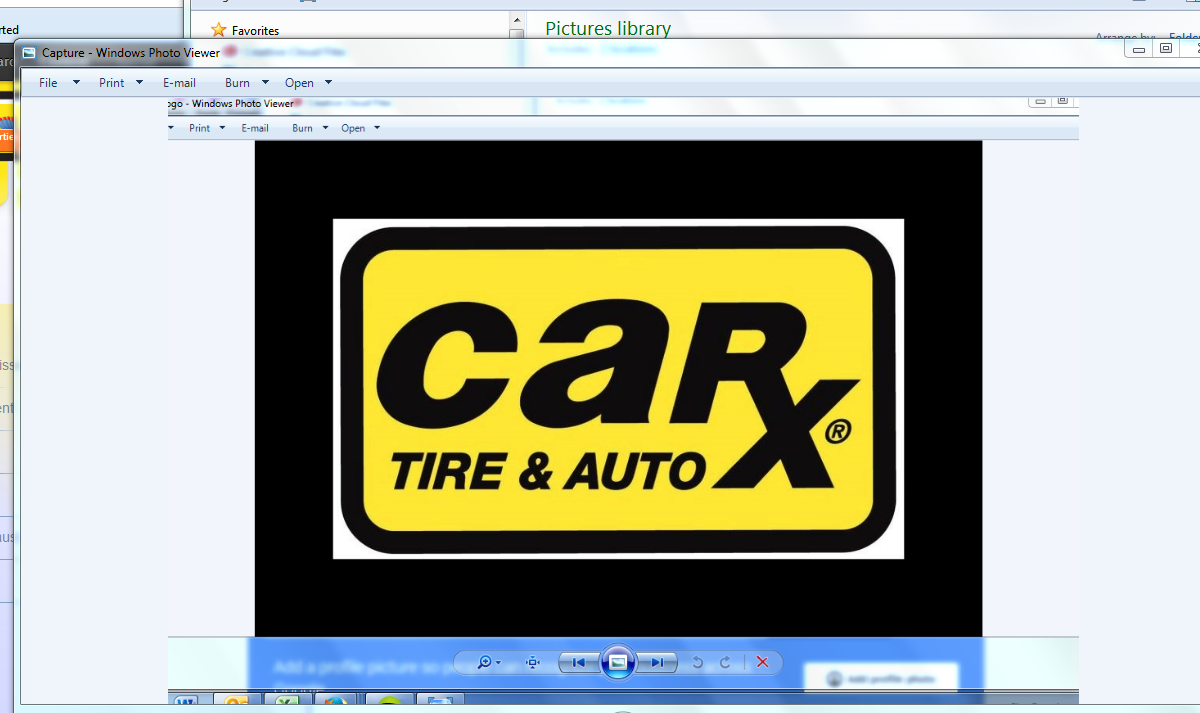Viewport: 1200px width, 713px height.
Task: Rotate the picture clockwise
Action: click(x=725, y=662)
